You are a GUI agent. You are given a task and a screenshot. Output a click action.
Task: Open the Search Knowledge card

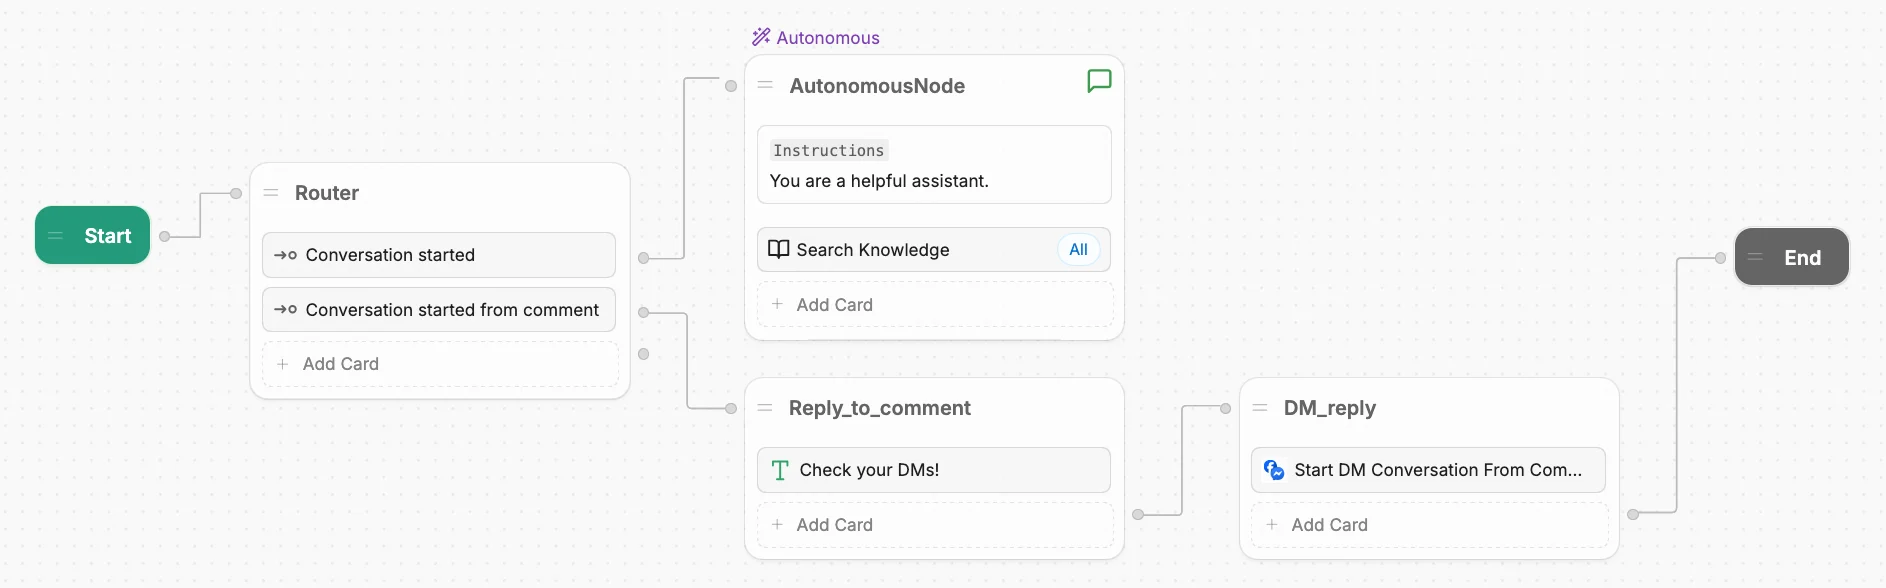pos(934,249)
